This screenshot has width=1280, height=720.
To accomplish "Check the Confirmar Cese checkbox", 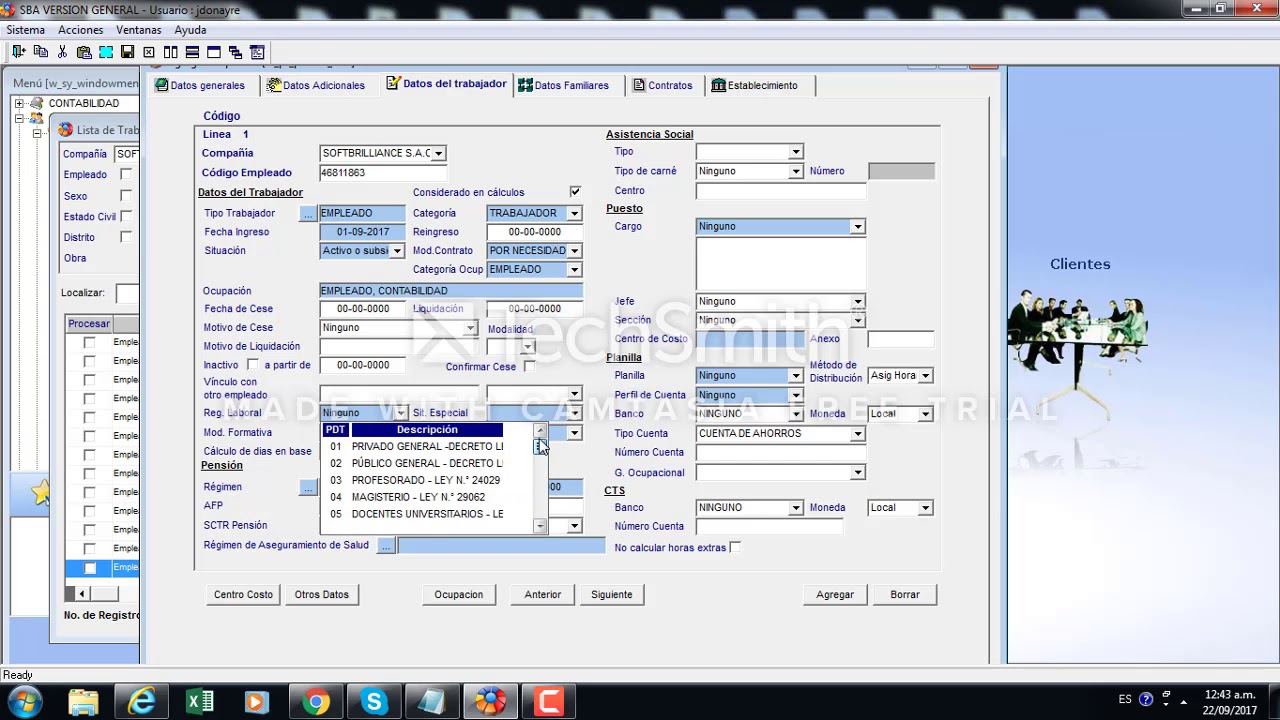I will [x=529, y=367].
